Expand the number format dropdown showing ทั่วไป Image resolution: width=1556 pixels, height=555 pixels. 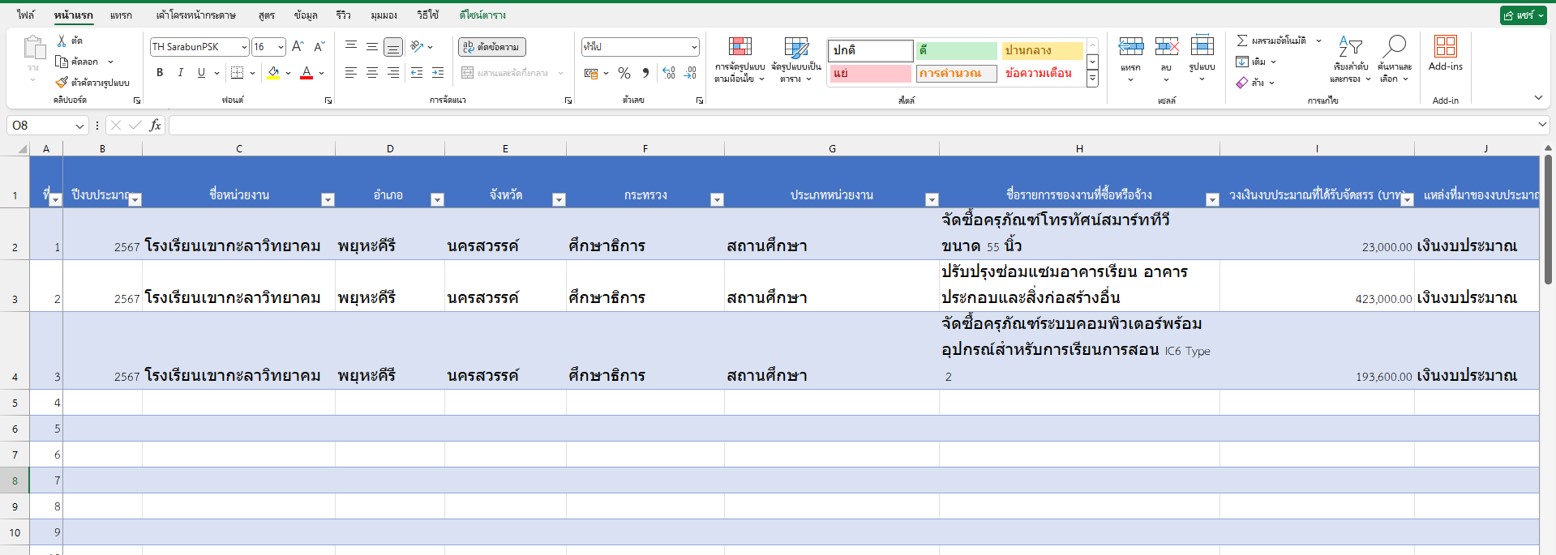pos(694,47)
